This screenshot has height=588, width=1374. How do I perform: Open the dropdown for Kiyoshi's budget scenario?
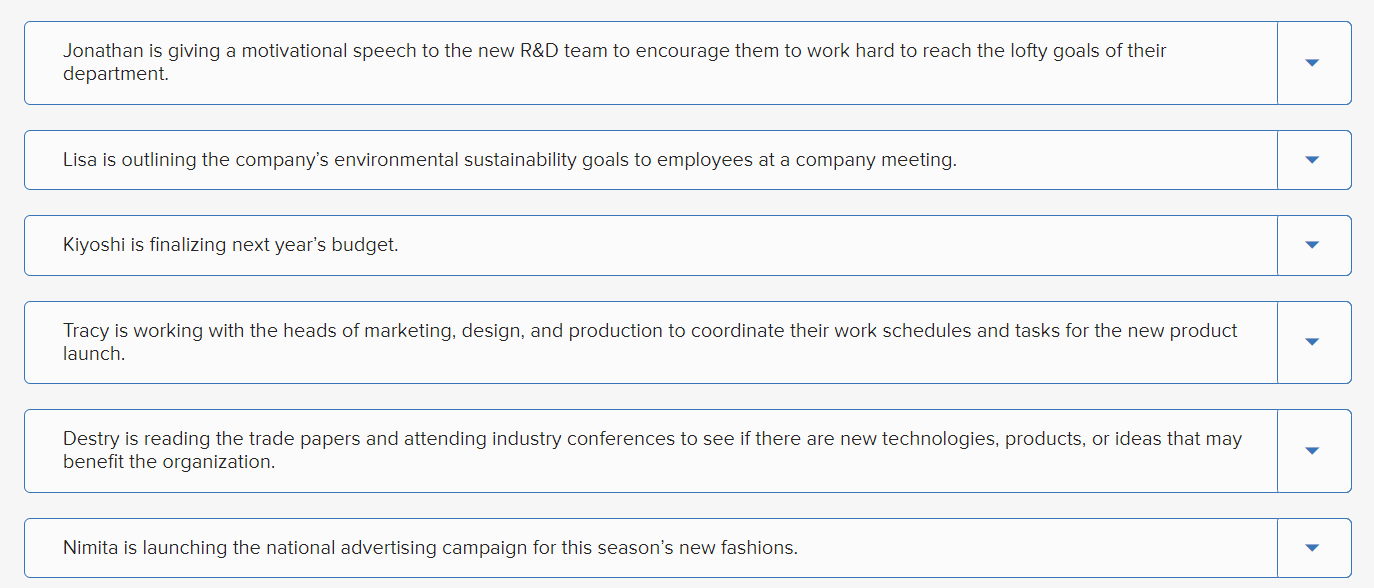(1314, 244)
